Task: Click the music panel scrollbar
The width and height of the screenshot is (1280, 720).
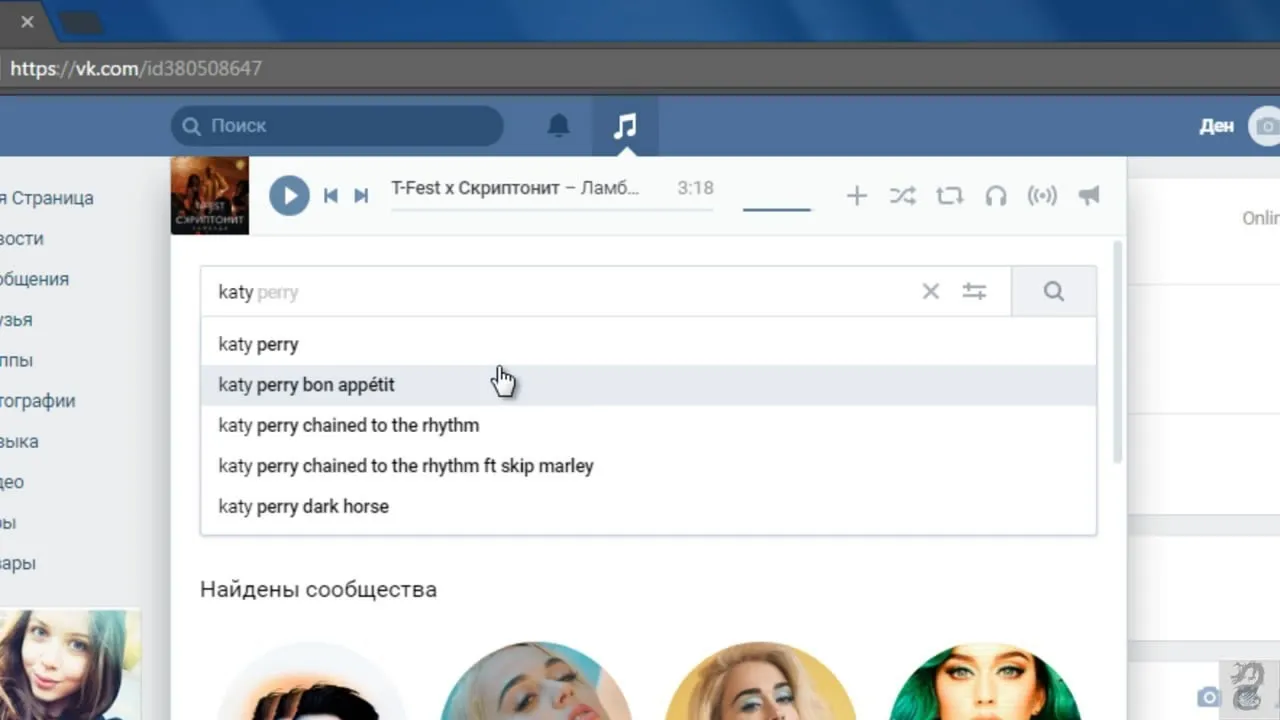Action: 1118,350
